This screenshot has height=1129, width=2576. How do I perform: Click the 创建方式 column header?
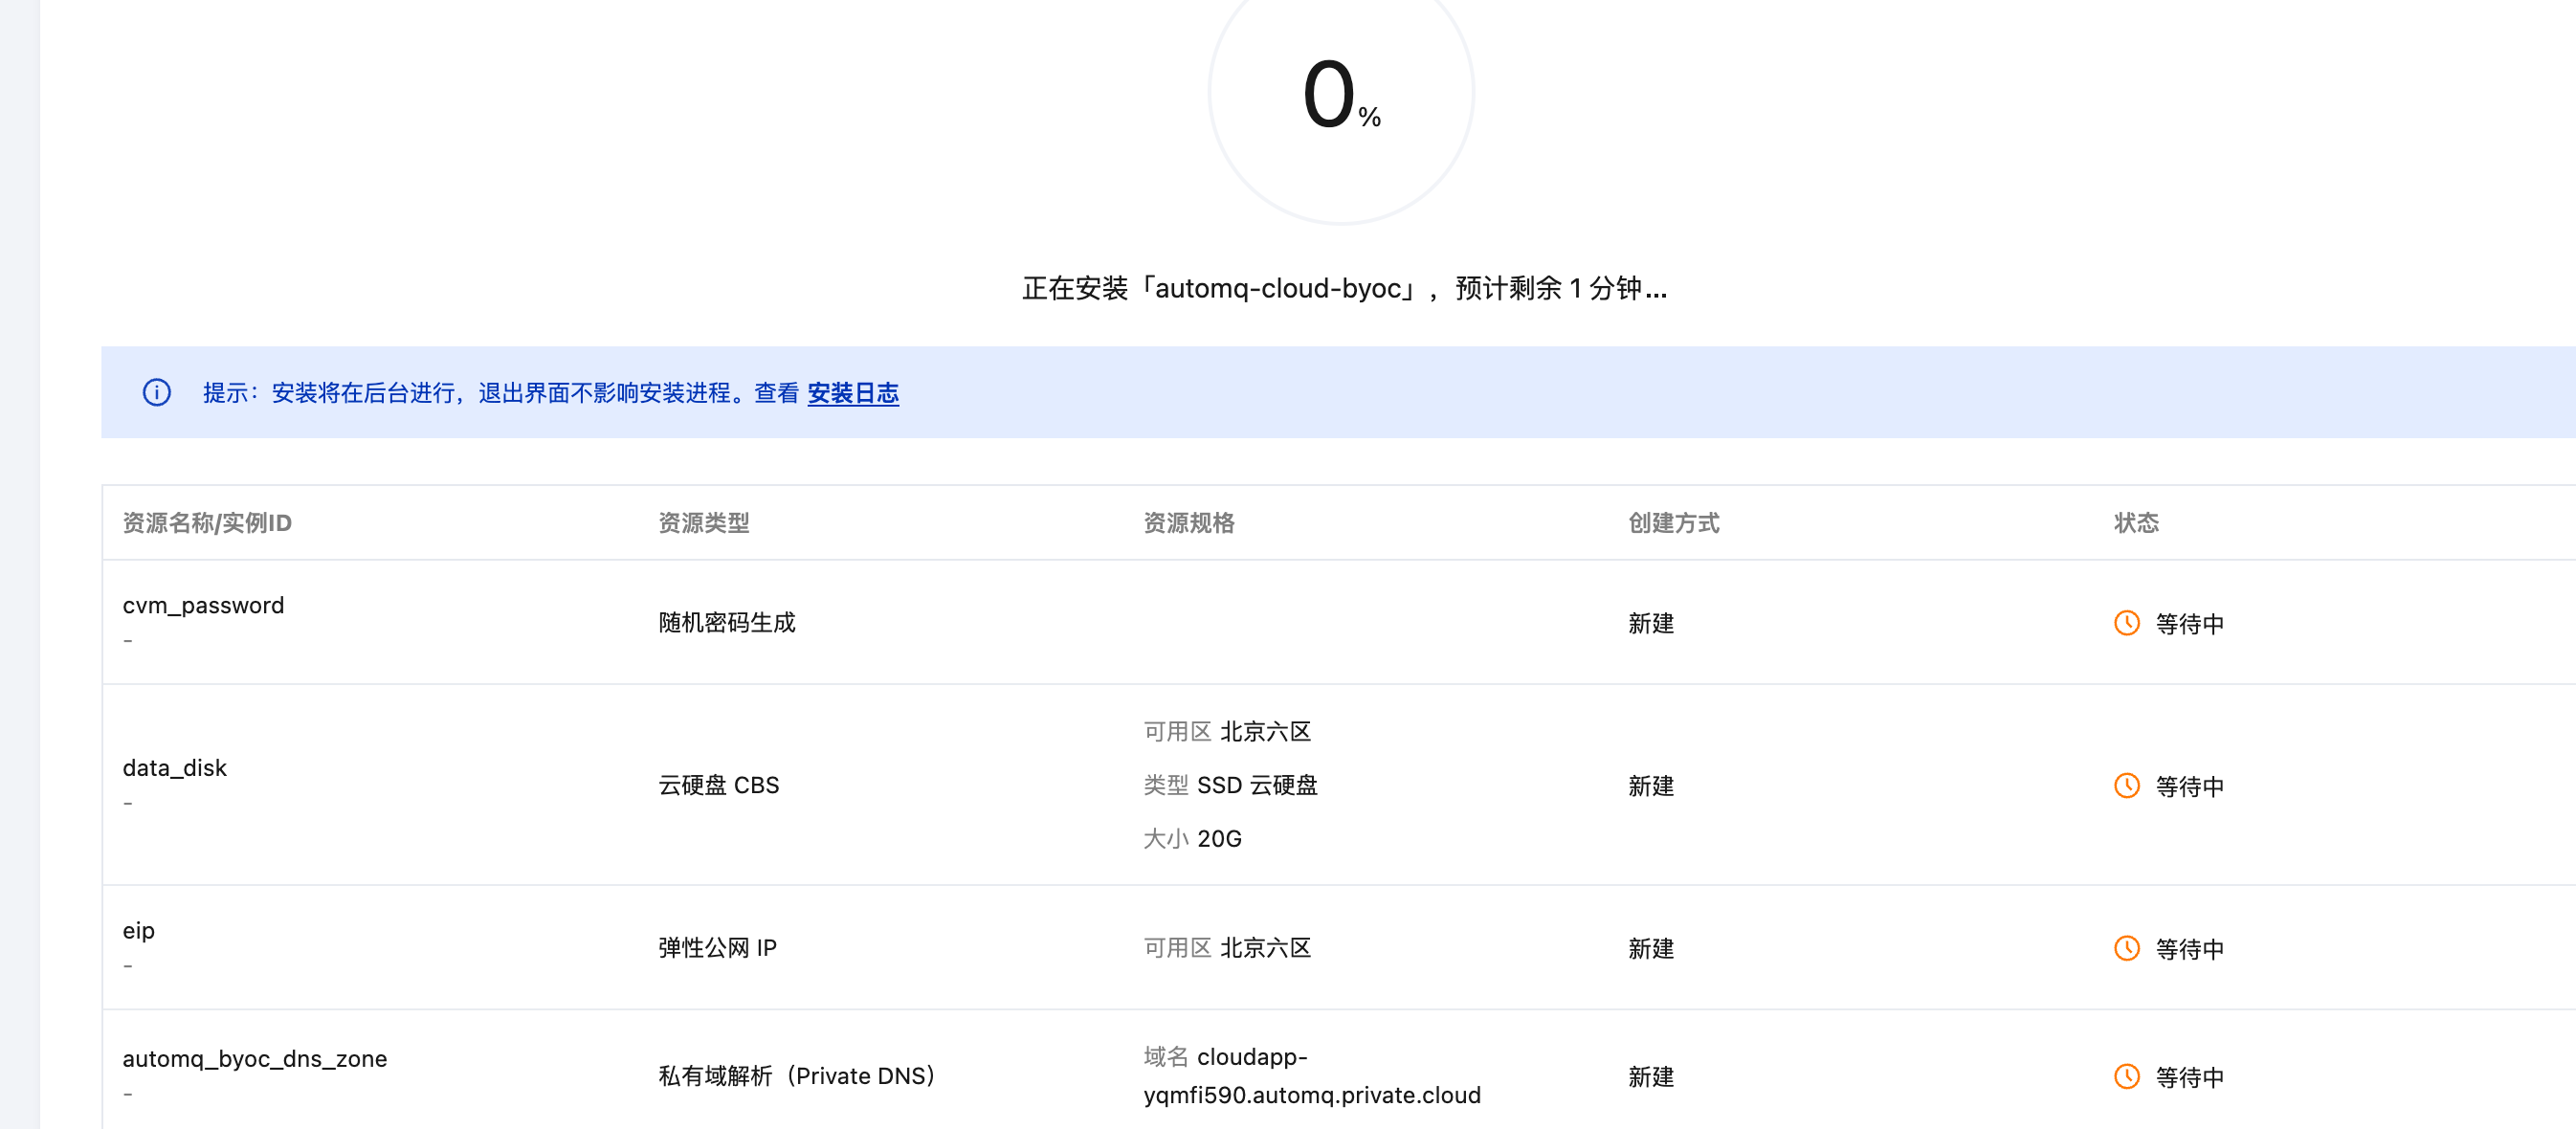(x=1673, y=523)
